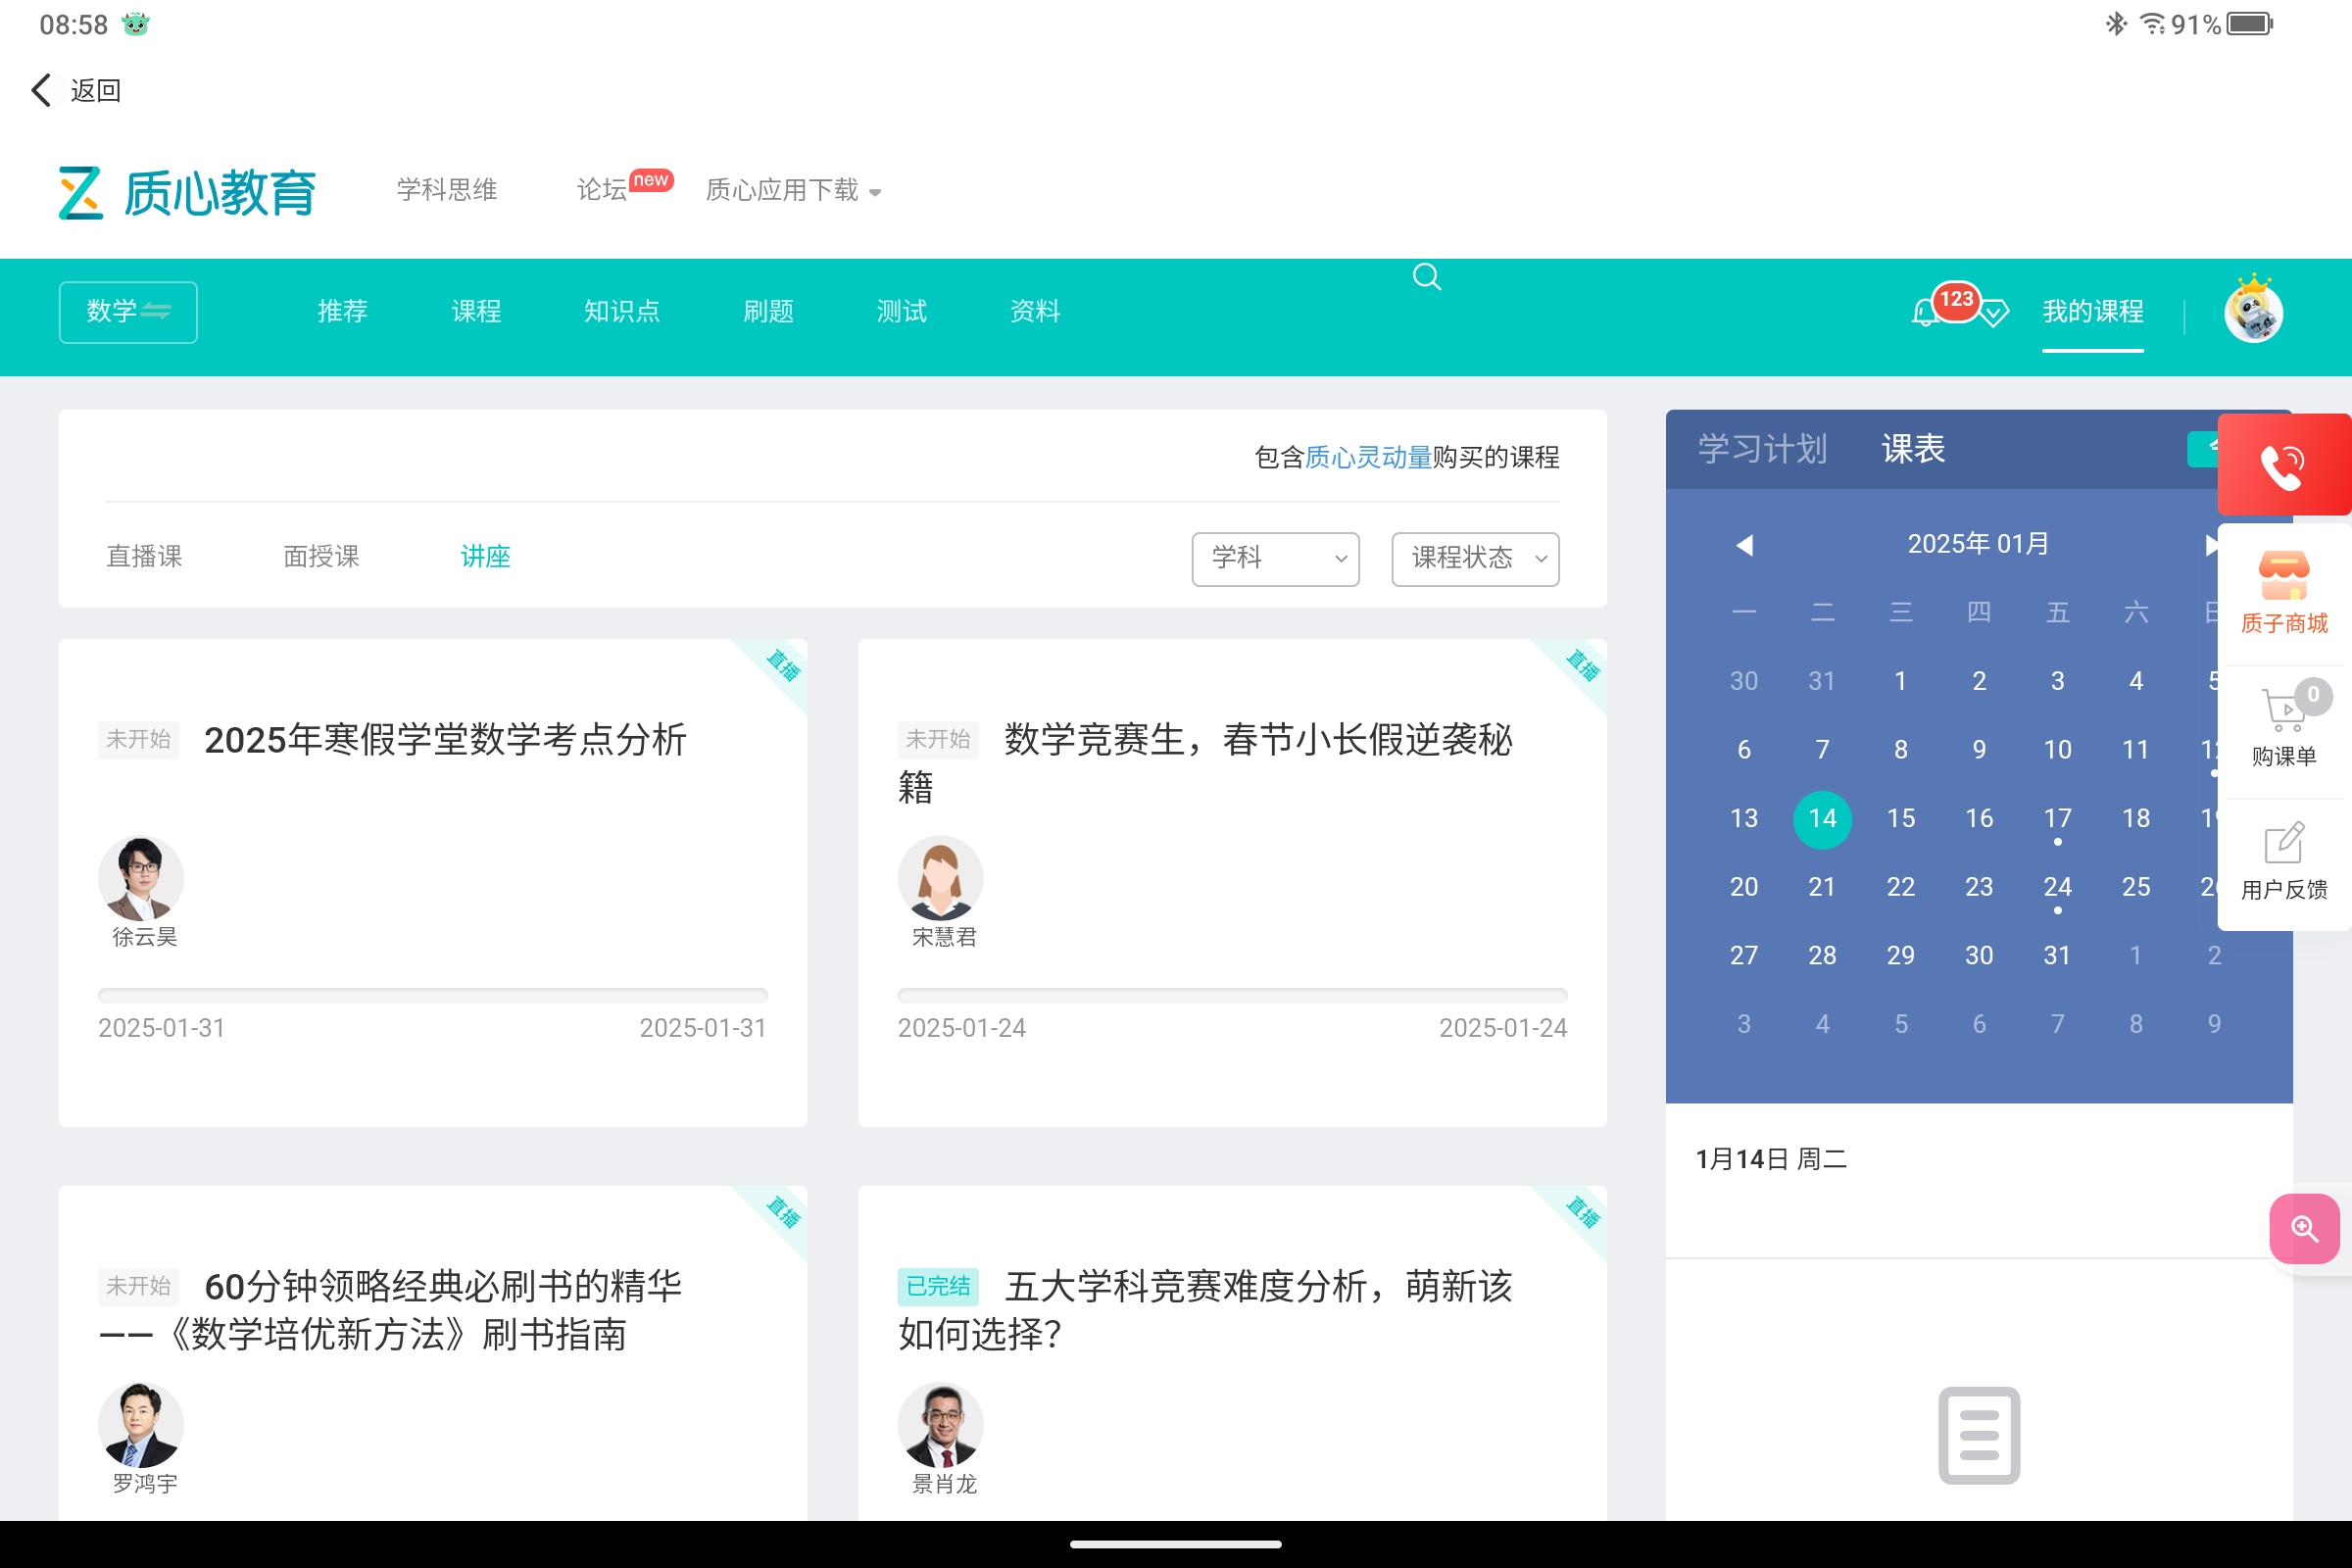Viewport: 2352px width, 1568px height.
Task: Expand the 课程状态 dropdown
Action: coord(1475,558)
